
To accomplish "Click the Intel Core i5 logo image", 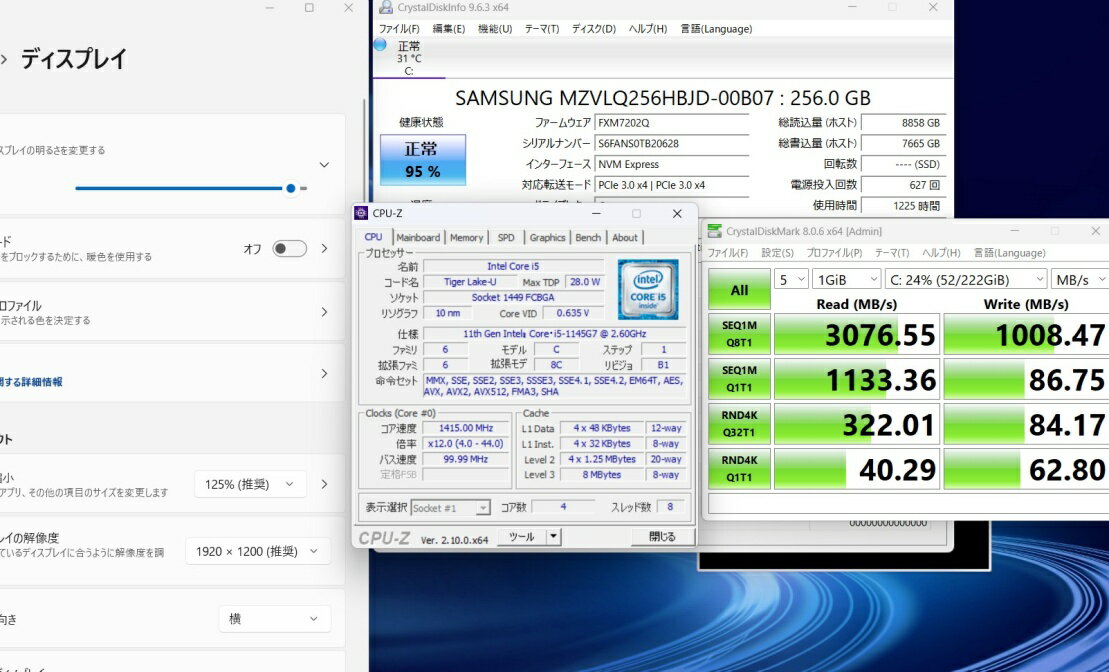I will 648,290.
